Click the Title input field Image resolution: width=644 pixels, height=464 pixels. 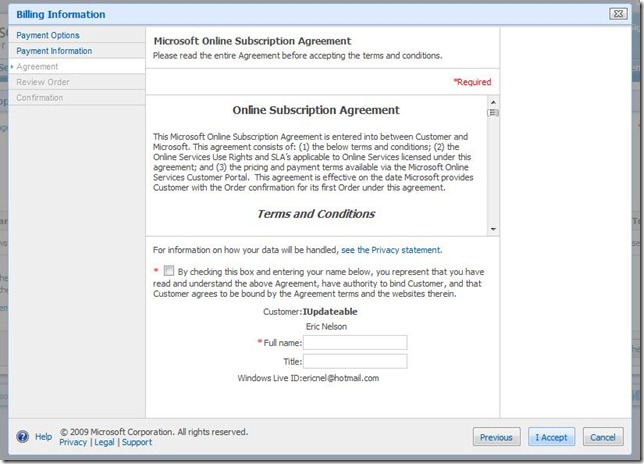(355, 361)
